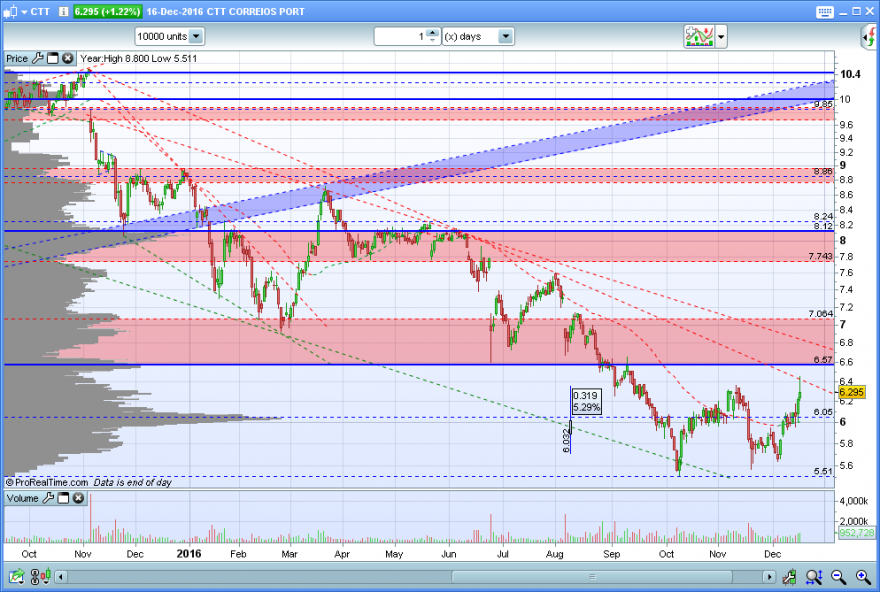Click the 10.4 price axis label

[850, 74]
